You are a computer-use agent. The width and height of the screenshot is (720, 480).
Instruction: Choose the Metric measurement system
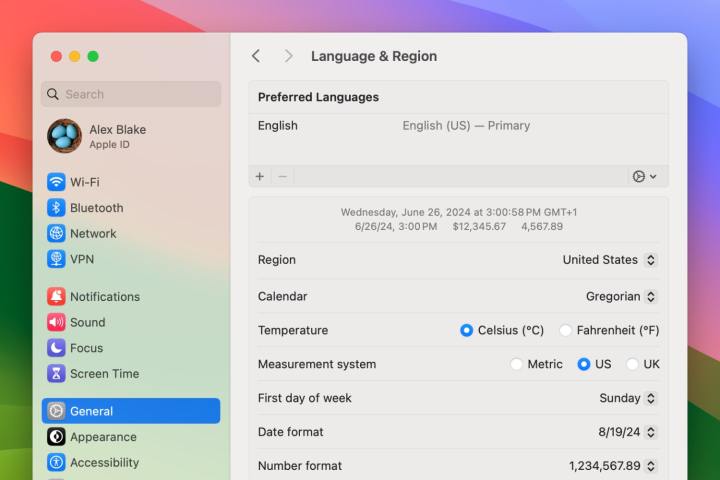[x=516, y=364]
